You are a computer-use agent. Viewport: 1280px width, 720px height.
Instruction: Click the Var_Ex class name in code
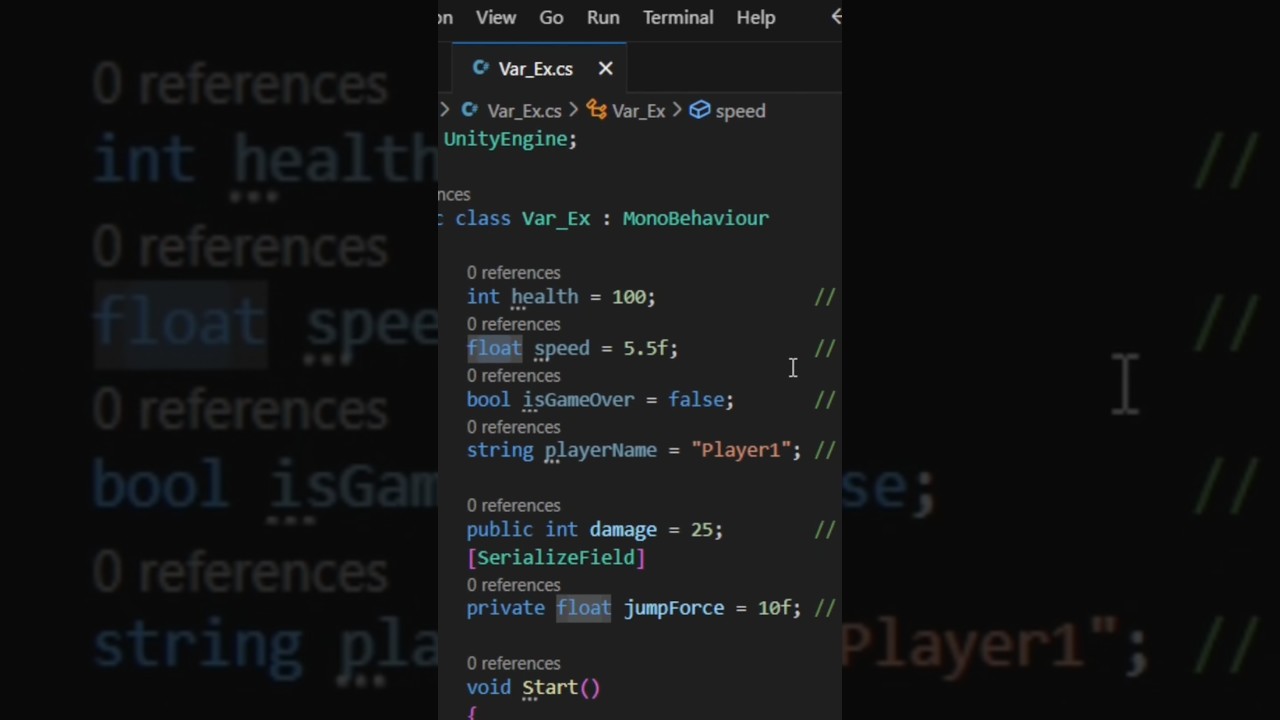(x=556, y=218)
